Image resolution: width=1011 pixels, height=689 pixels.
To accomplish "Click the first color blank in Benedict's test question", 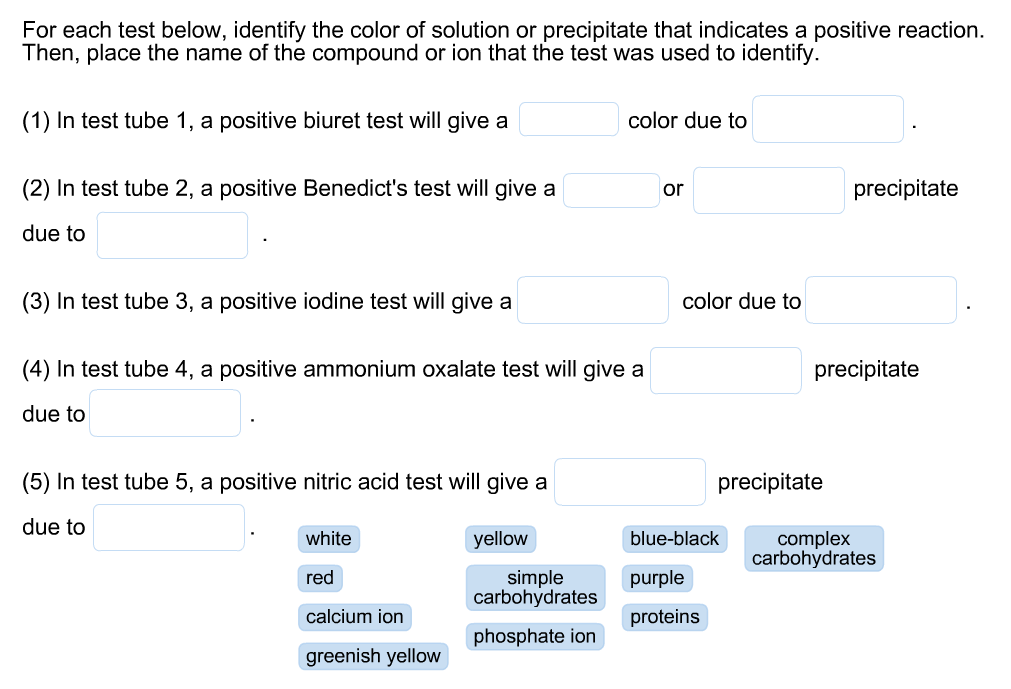I will pos(611,188).
